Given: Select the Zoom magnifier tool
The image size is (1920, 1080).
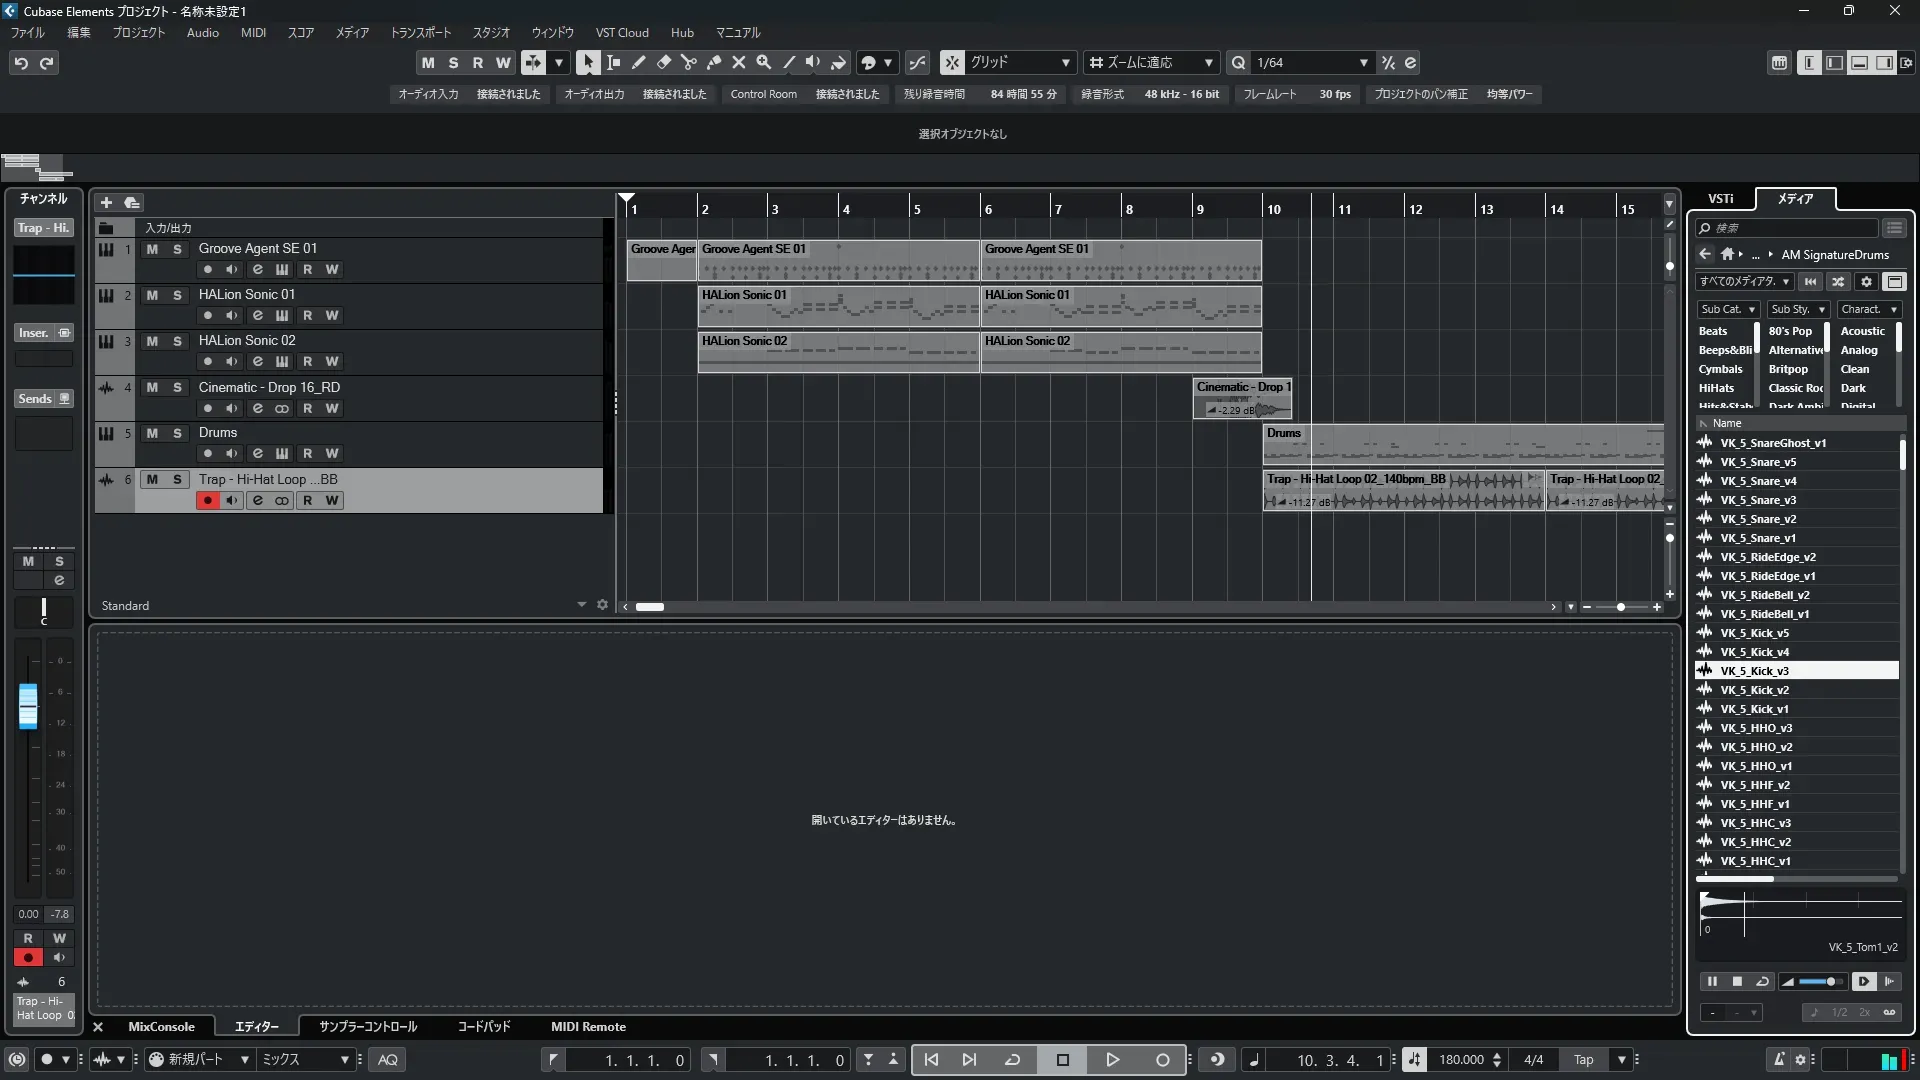Looking at the screenshot, I should (x=764, y=62).
